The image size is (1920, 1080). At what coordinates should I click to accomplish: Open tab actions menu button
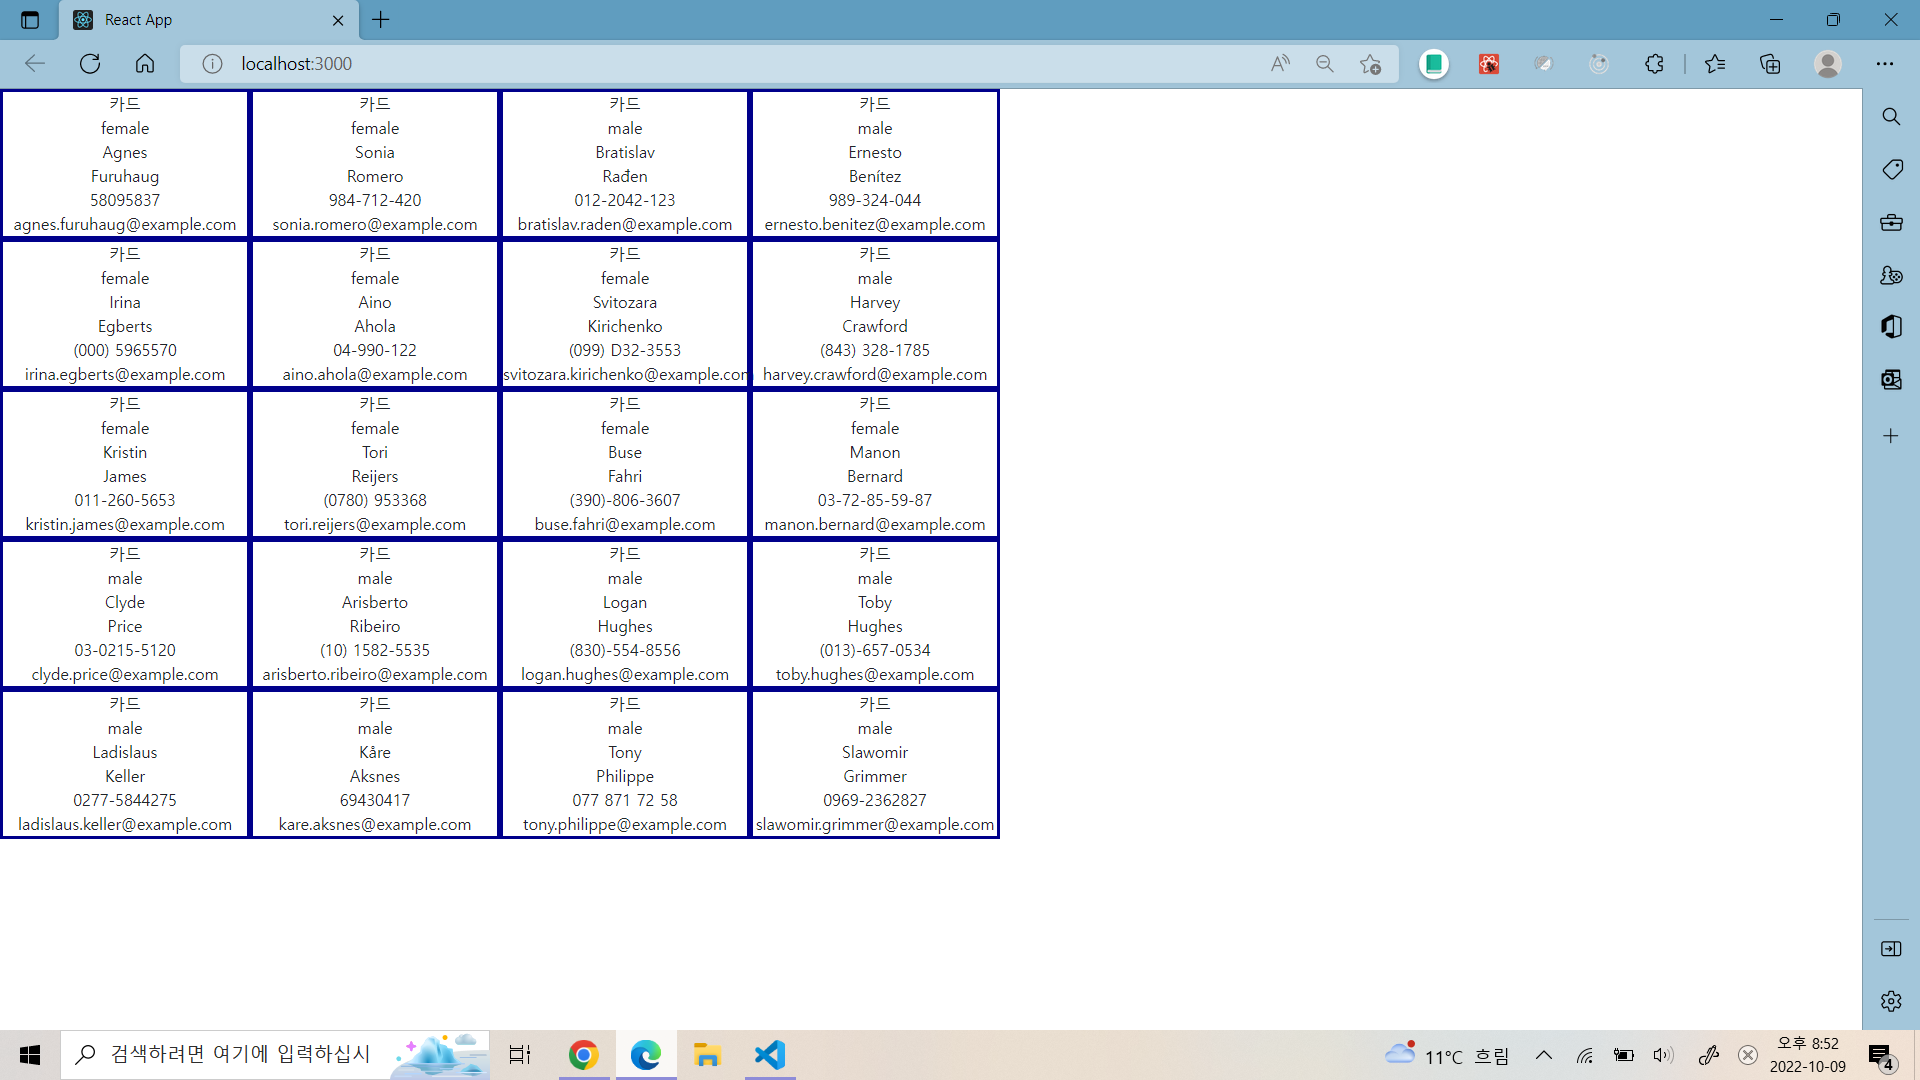click(30, 20)
